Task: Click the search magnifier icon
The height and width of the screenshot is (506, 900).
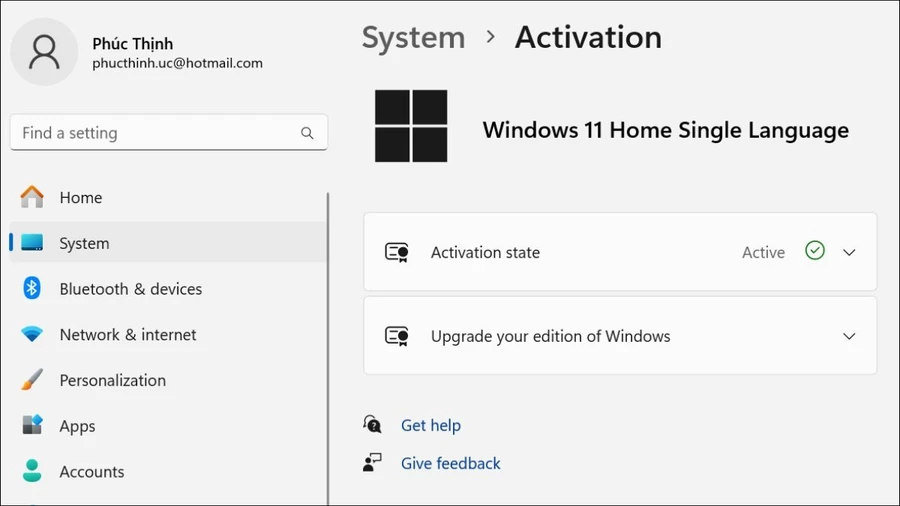Action: (x=307, y=133)
